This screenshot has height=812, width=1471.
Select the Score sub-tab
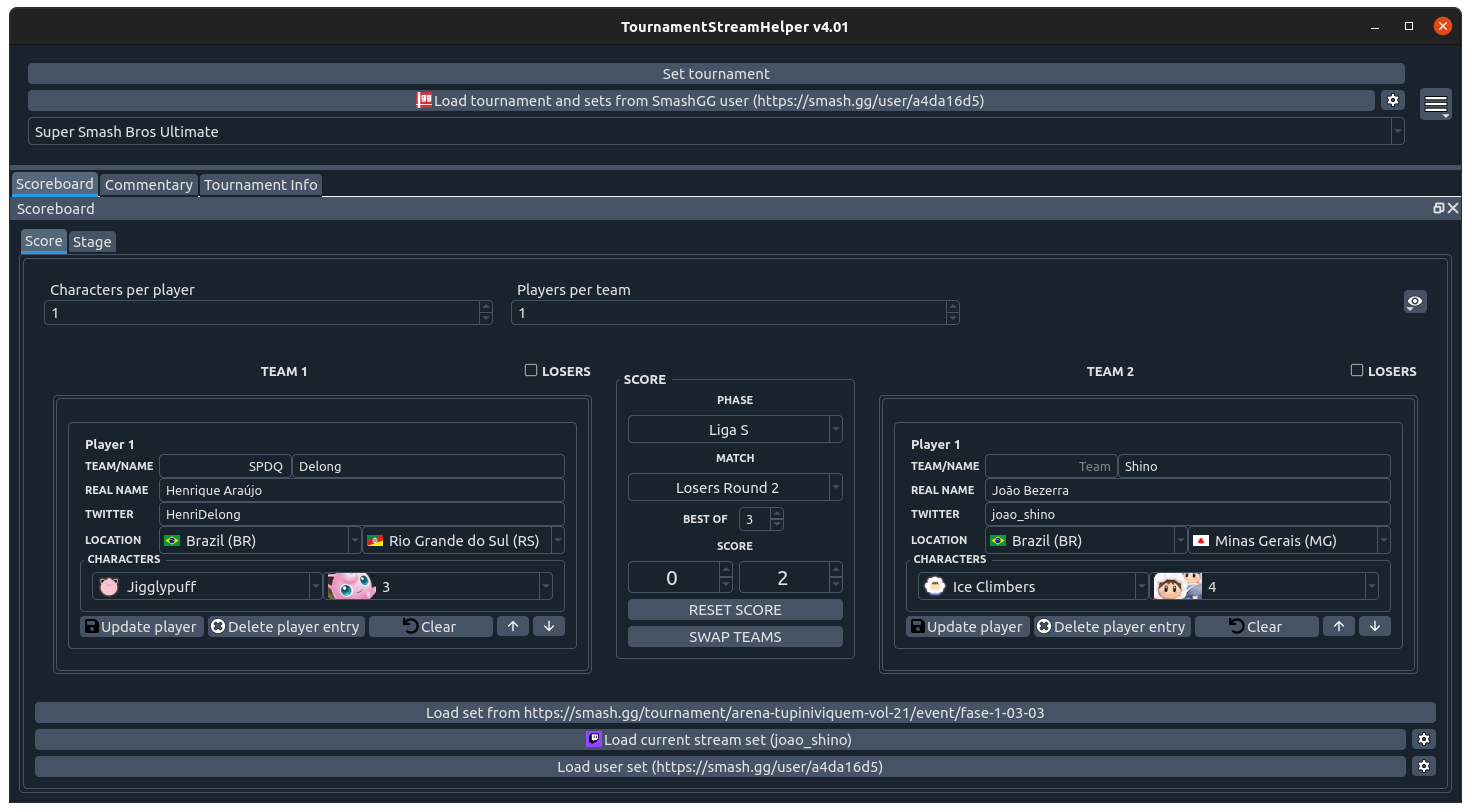(x=44, y=241)
